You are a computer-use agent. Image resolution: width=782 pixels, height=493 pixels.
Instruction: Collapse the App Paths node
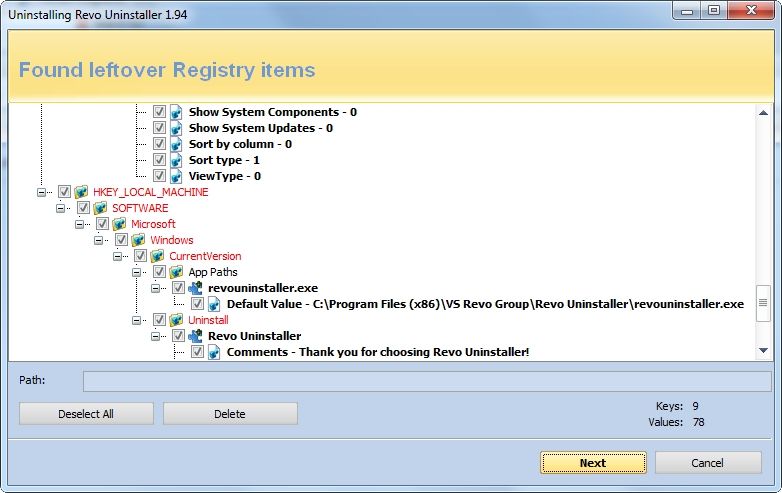click(x=137, y=272)
